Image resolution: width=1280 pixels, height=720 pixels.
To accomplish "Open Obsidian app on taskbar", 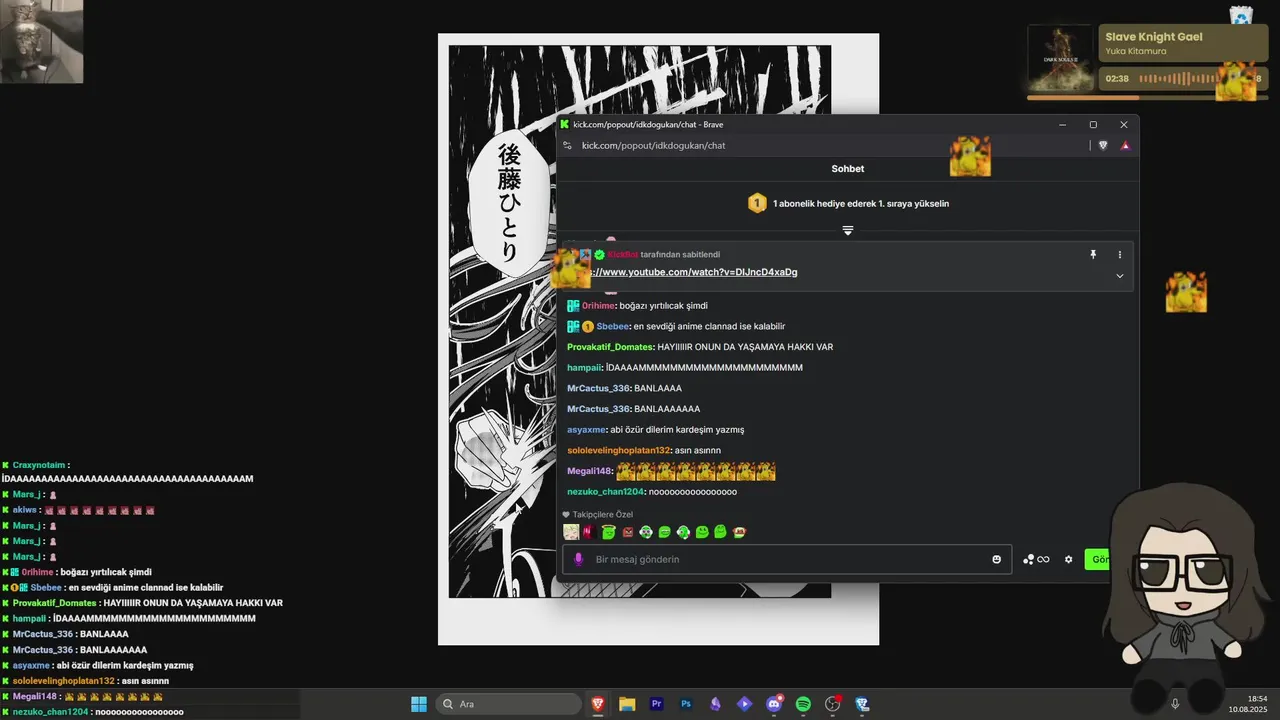I will click(x=715, y=704).
